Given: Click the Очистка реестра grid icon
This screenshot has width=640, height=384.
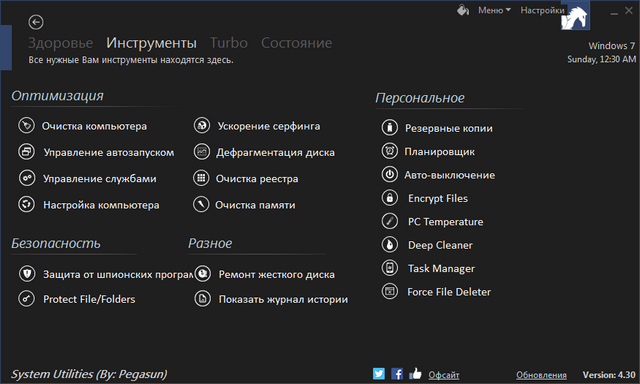Looking at the screenshot, I should [201, 178].
